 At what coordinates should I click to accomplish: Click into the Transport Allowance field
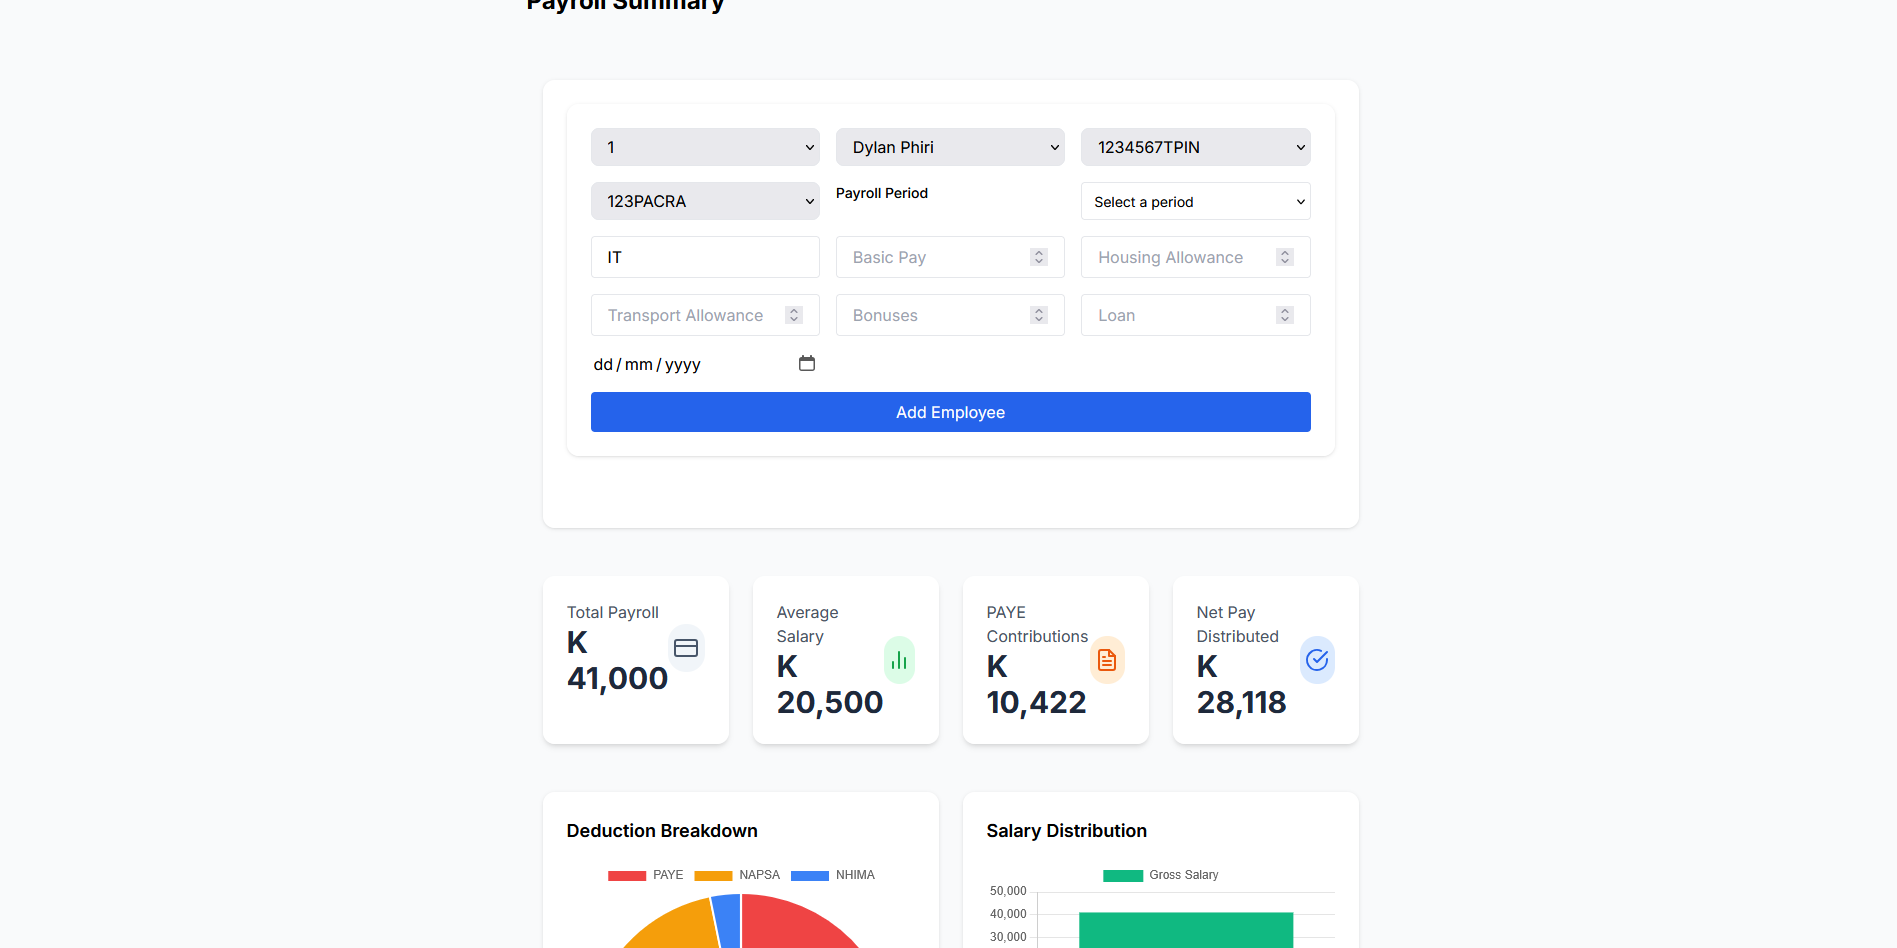[x=705, y=315]
